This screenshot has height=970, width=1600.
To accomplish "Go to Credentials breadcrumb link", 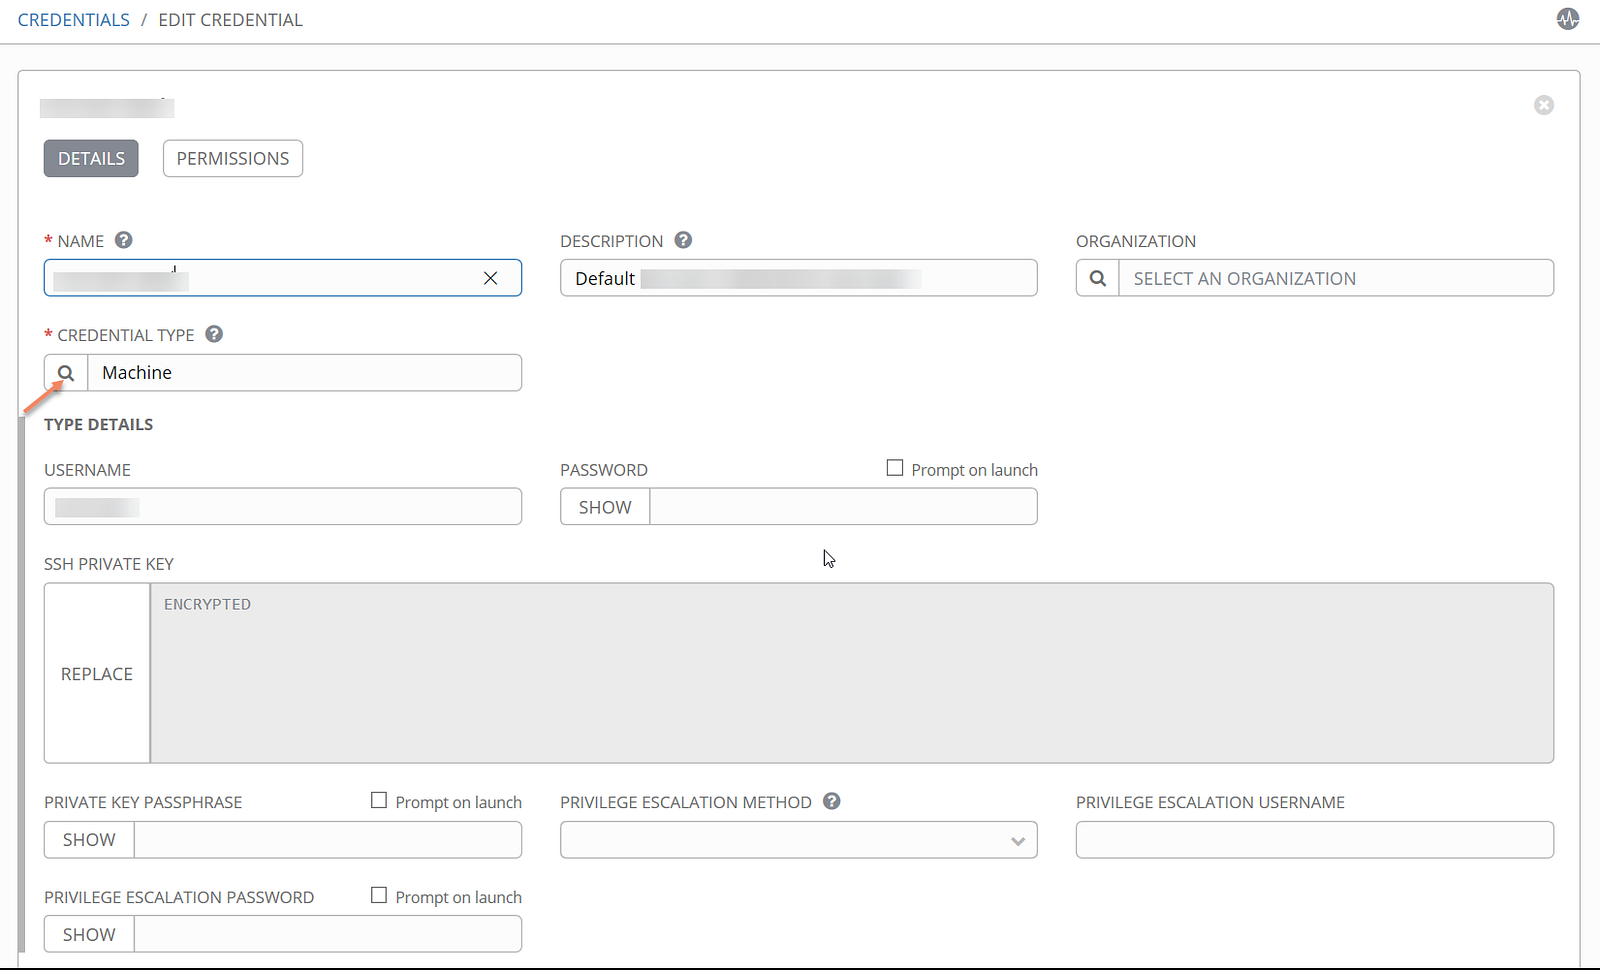I will pyautogui.click(x=74, y=20).
